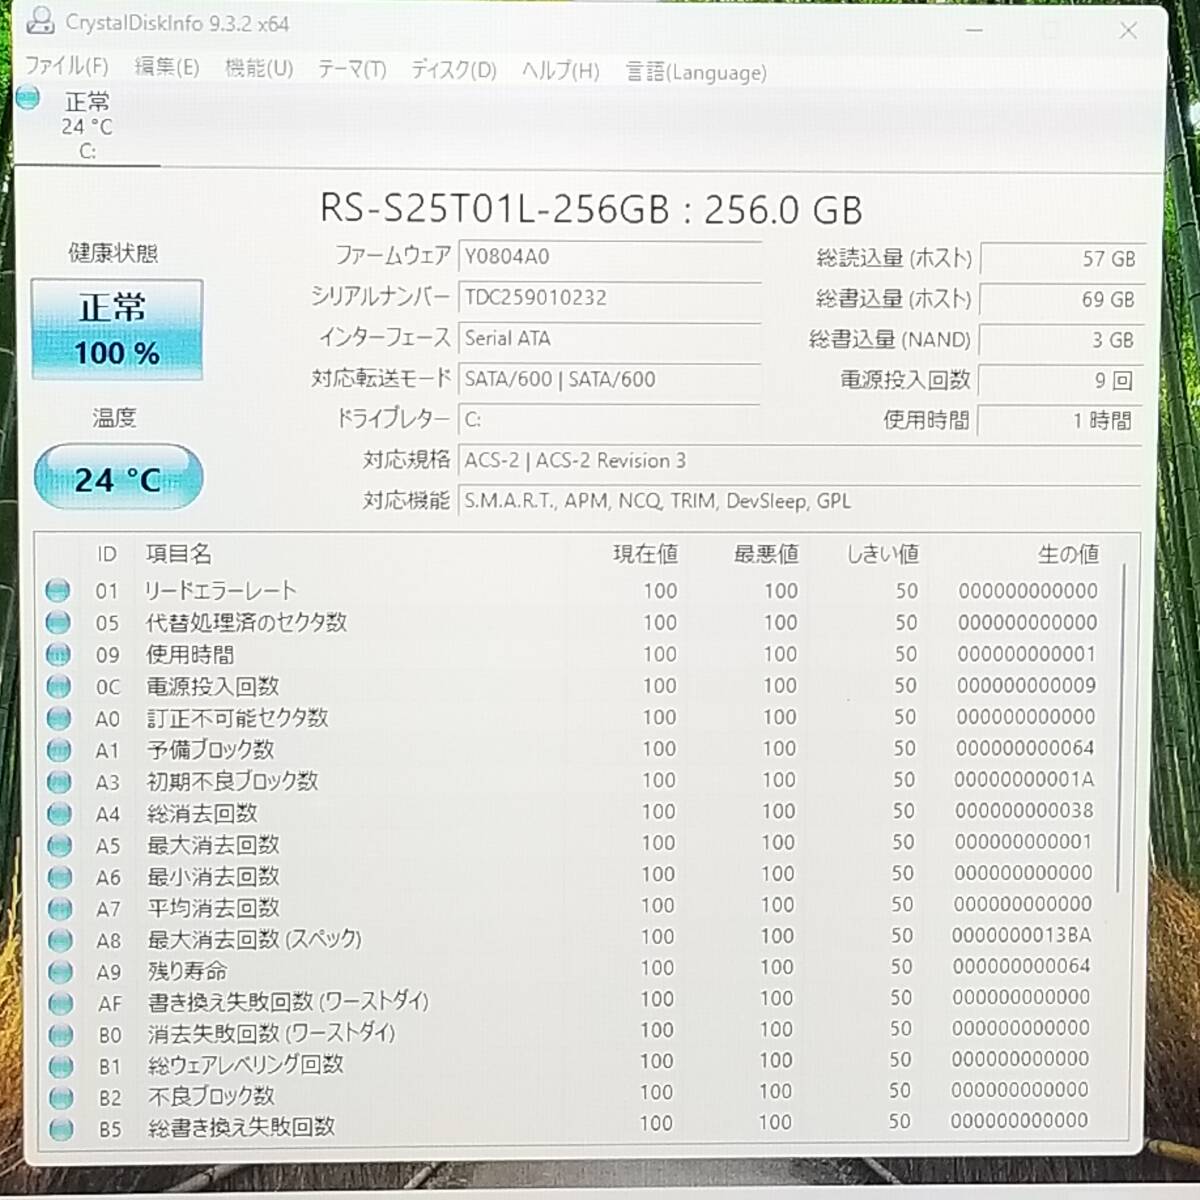1200x1200 pixels.
Task: Click the 電源投入回数 value 9 回
Action: [x=1061, y=381]
